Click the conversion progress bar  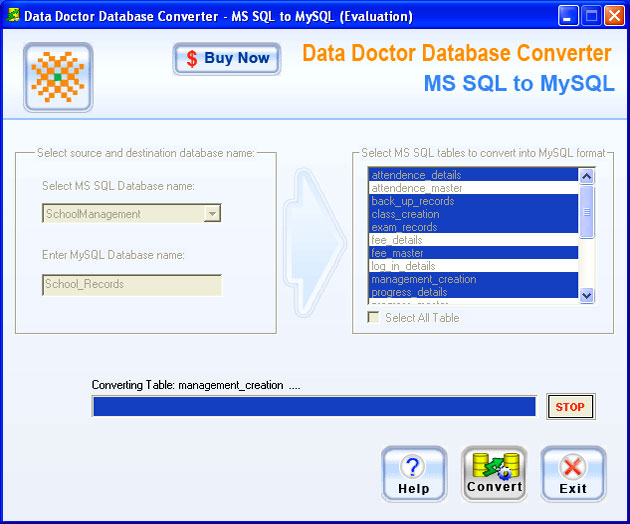coord(314,406)
